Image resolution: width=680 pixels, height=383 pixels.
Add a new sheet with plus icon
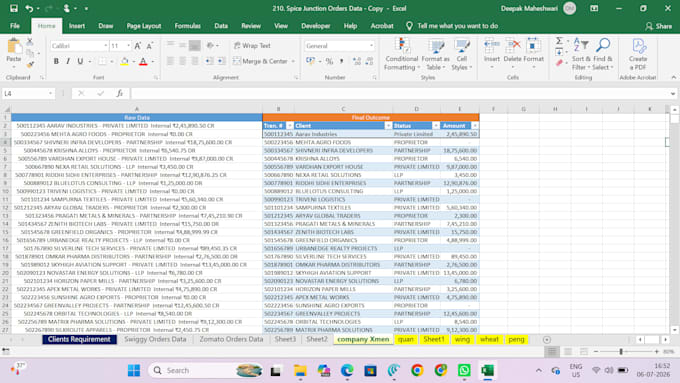point(546,340)
